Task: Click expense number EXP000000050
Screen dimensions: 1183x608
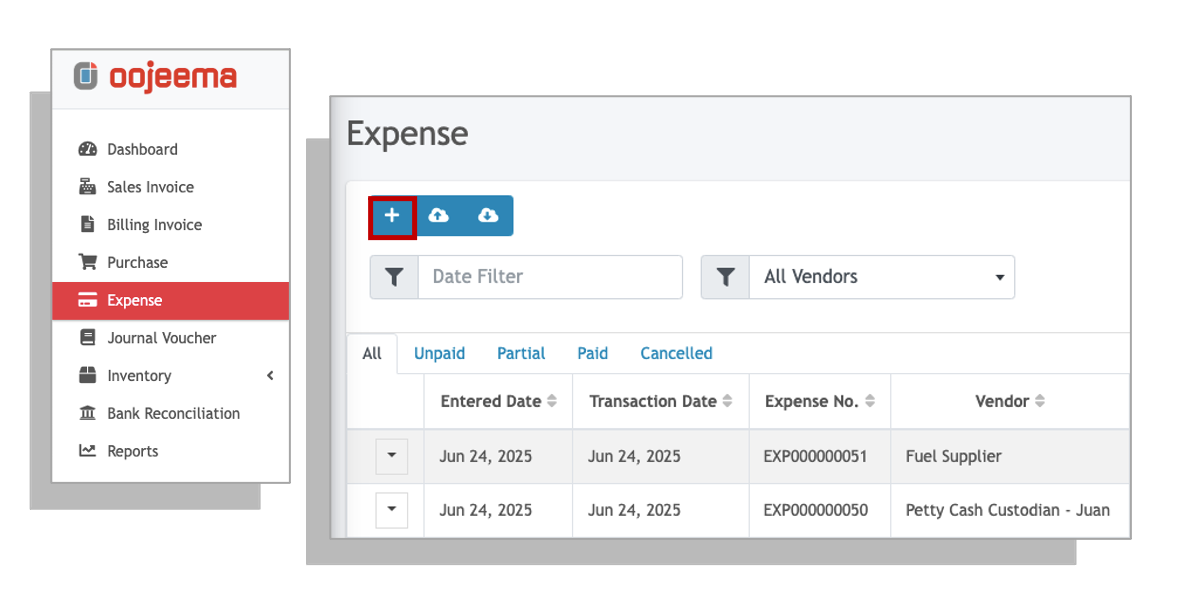Action: pos(815,510)
